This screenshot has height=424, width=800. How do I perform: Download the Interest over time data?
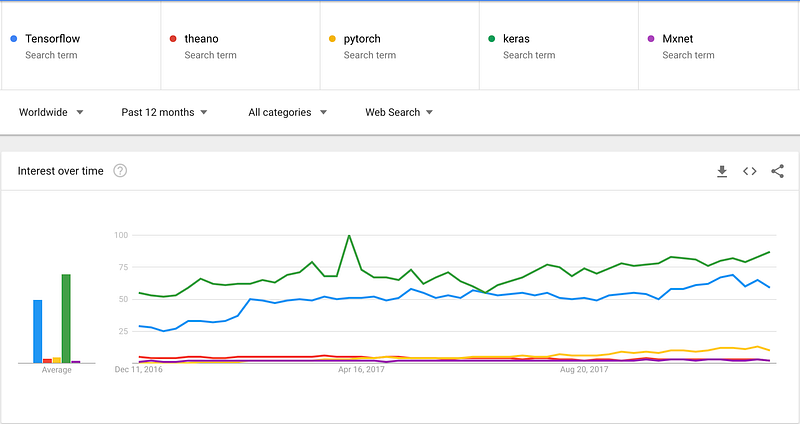722,171
